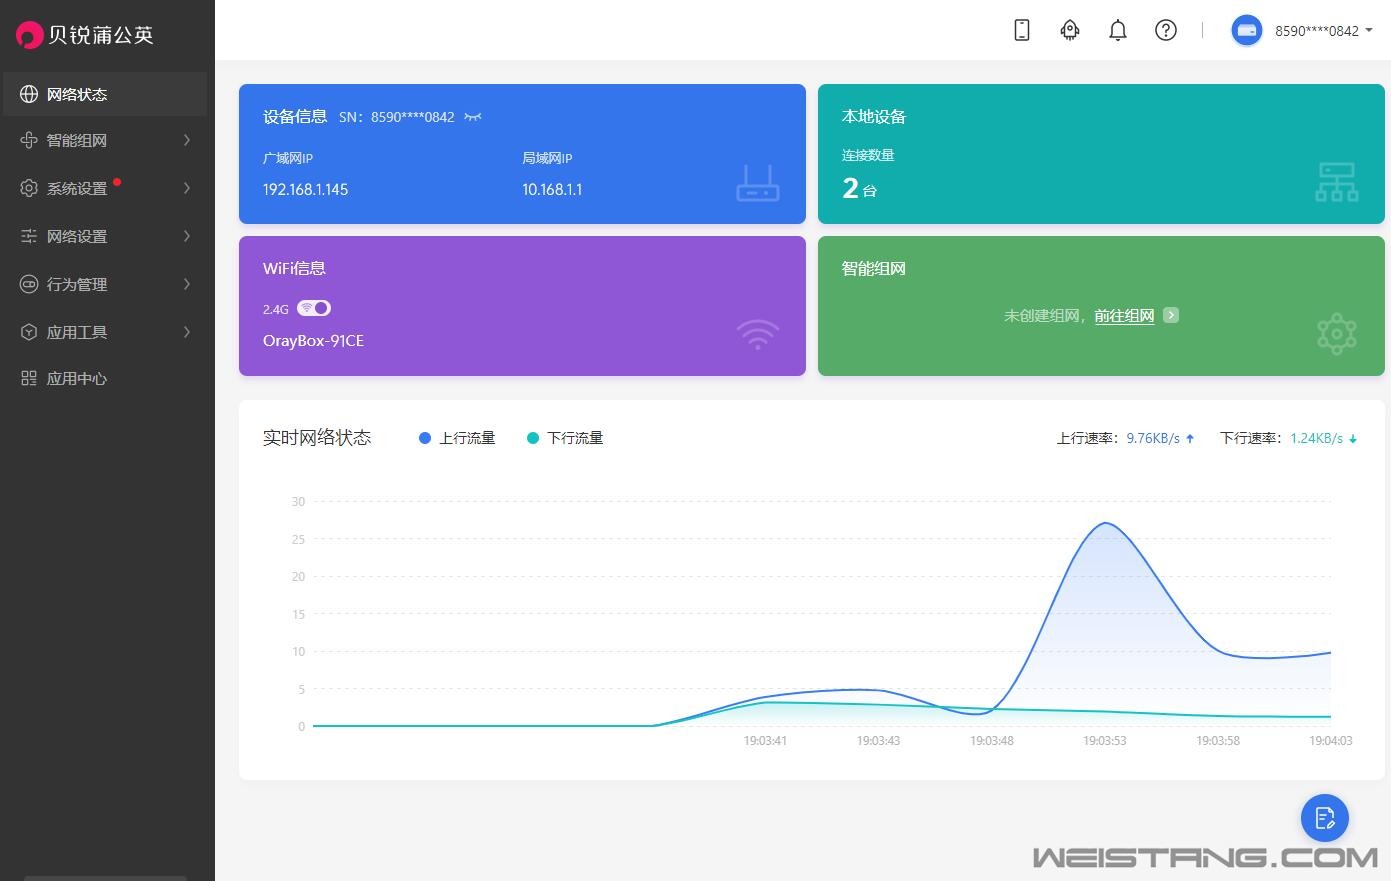Click chart time label 19:03:53
The image size is (1391, 881).
point(1105,741)
